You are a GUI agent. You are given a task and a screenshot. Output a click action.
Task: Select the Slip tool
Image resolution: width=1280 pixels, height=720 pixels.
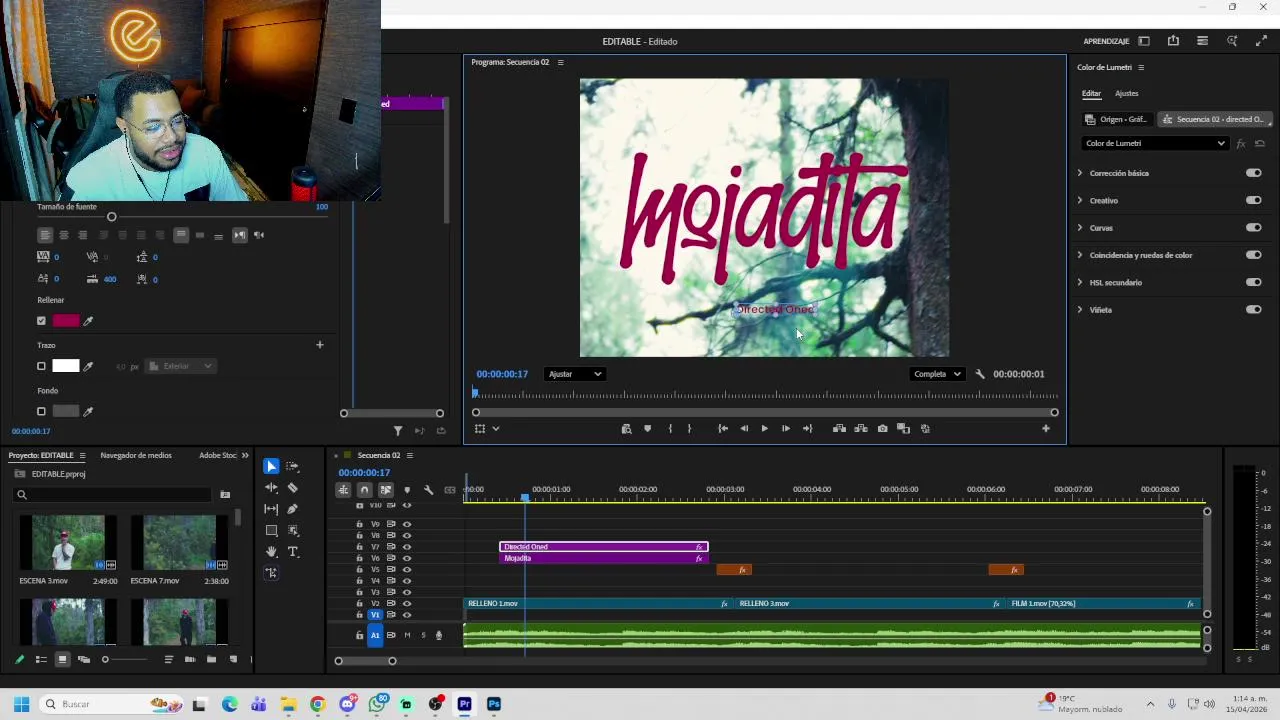coord(271,509)
